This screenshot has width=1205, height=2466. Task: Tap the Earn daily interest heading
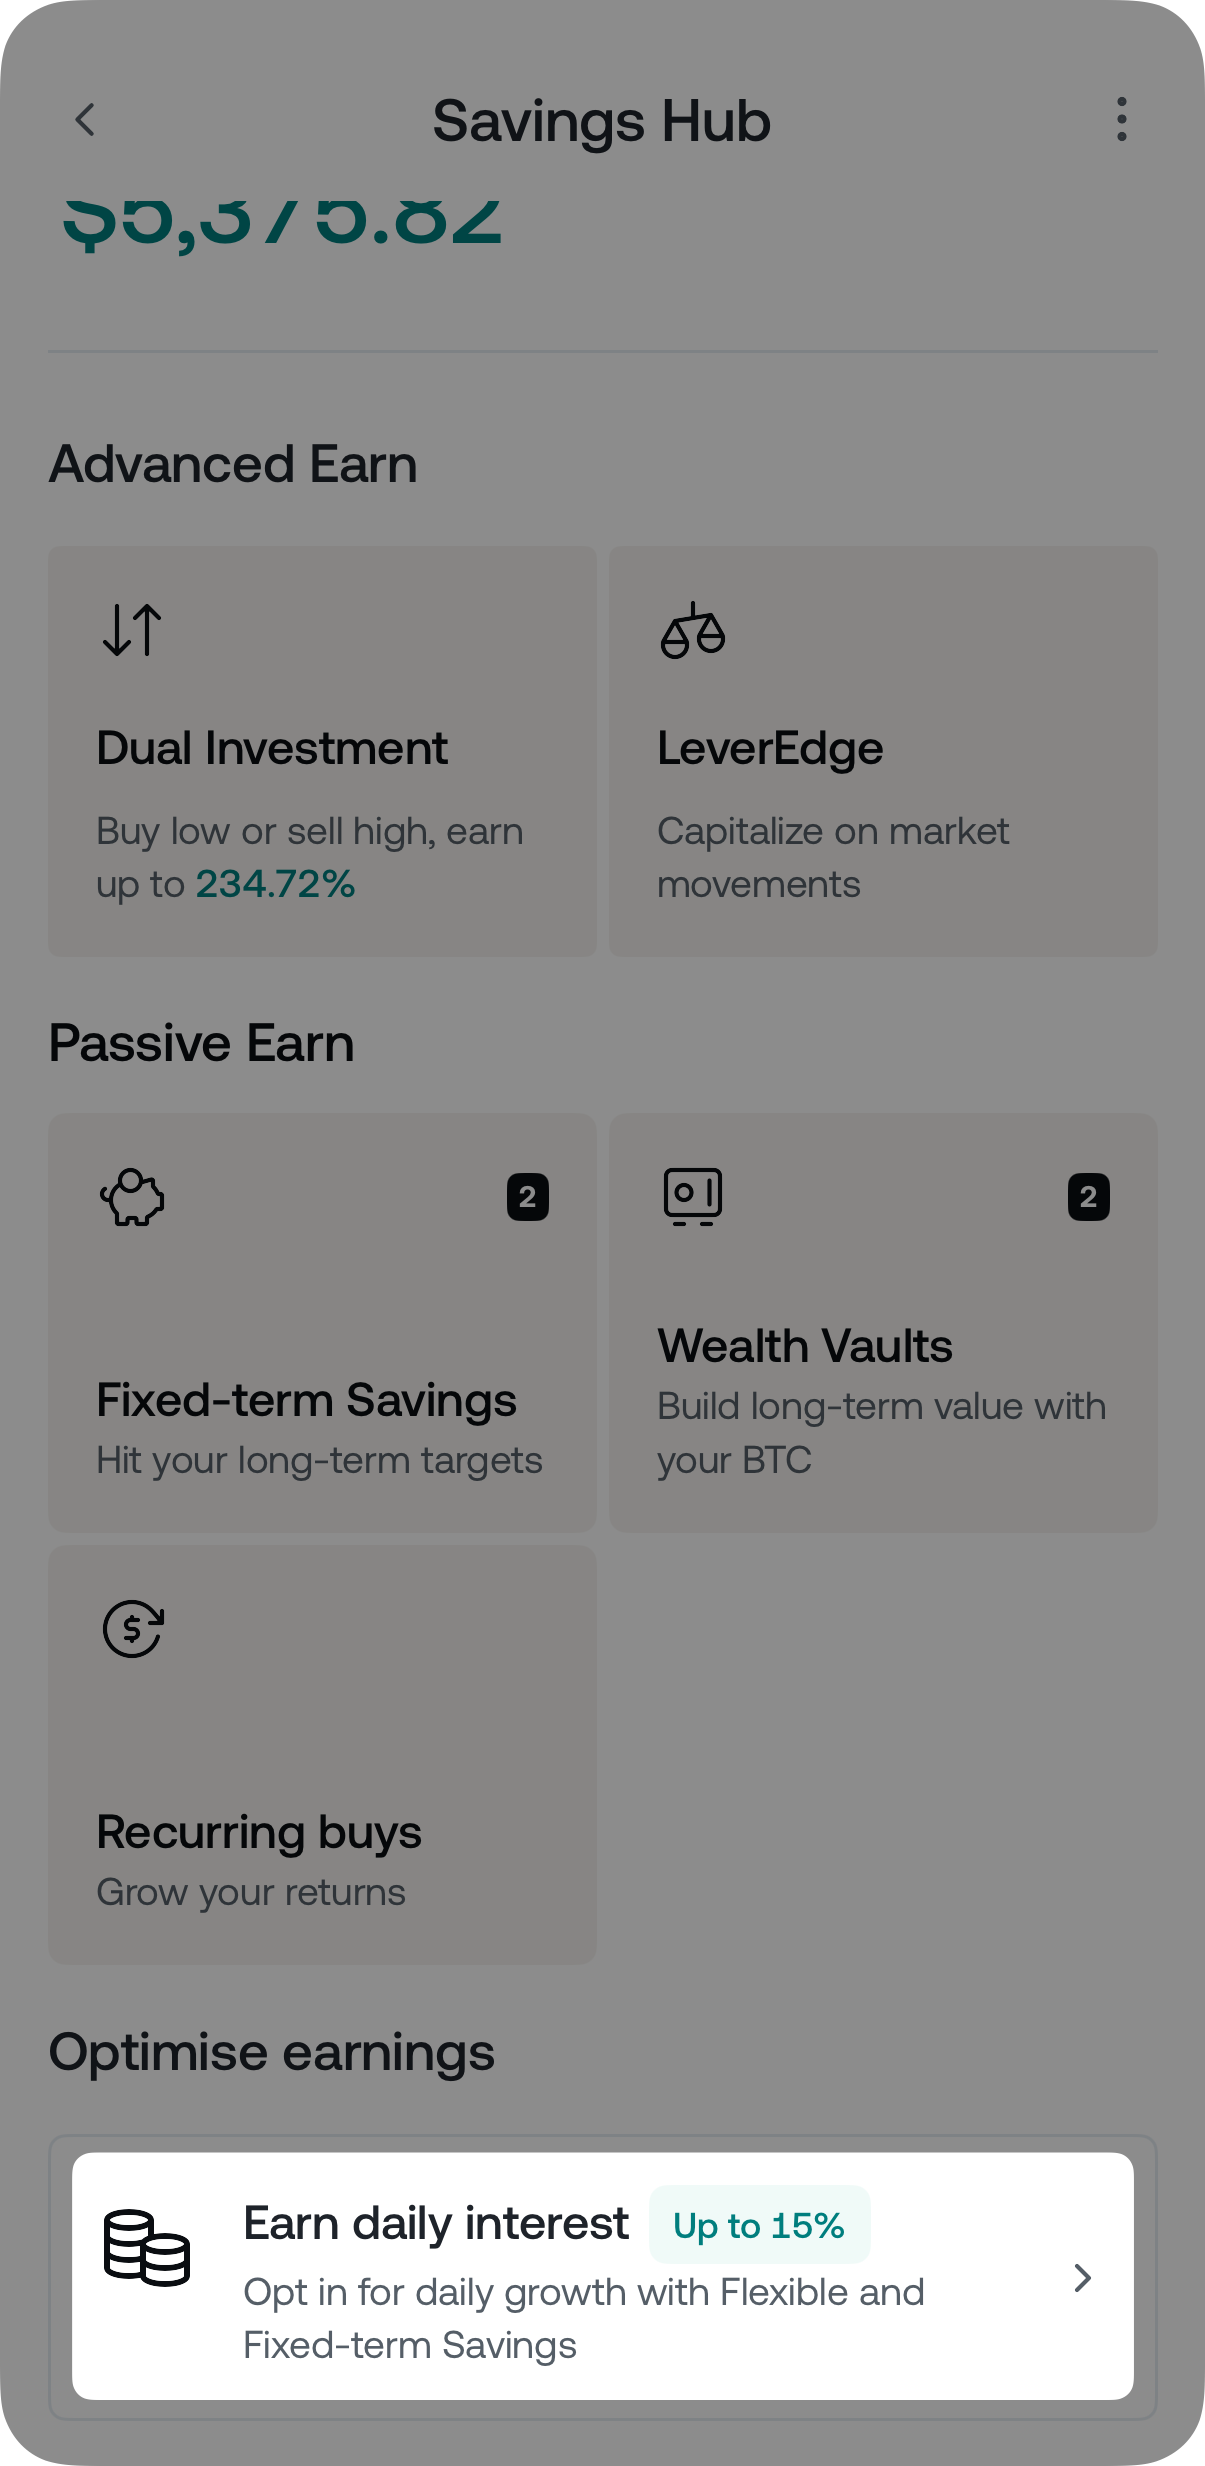pyautogui.click(x=436, y=2224)
